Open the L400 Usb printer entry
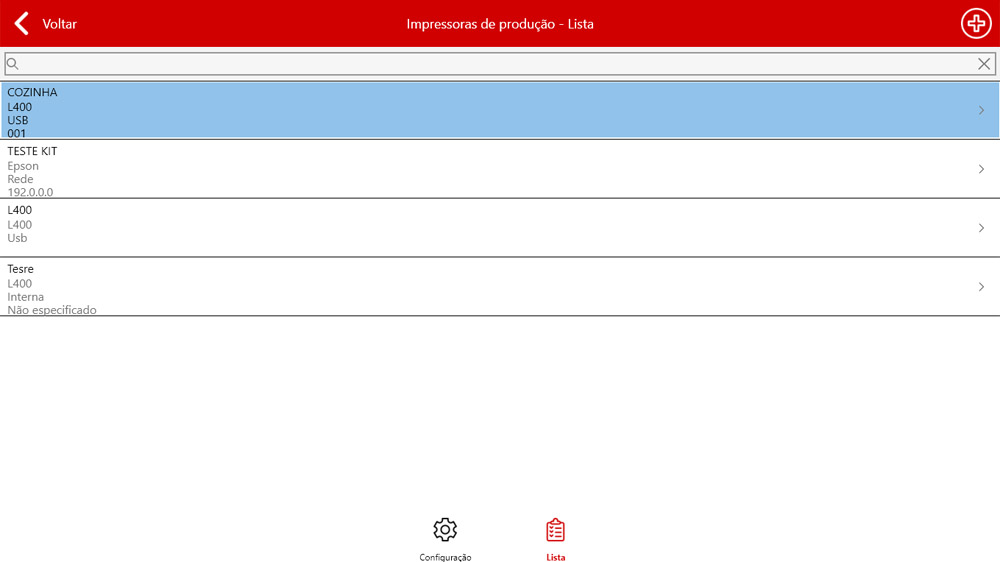This screenshot has width=1000, height=562. point(19,210)
